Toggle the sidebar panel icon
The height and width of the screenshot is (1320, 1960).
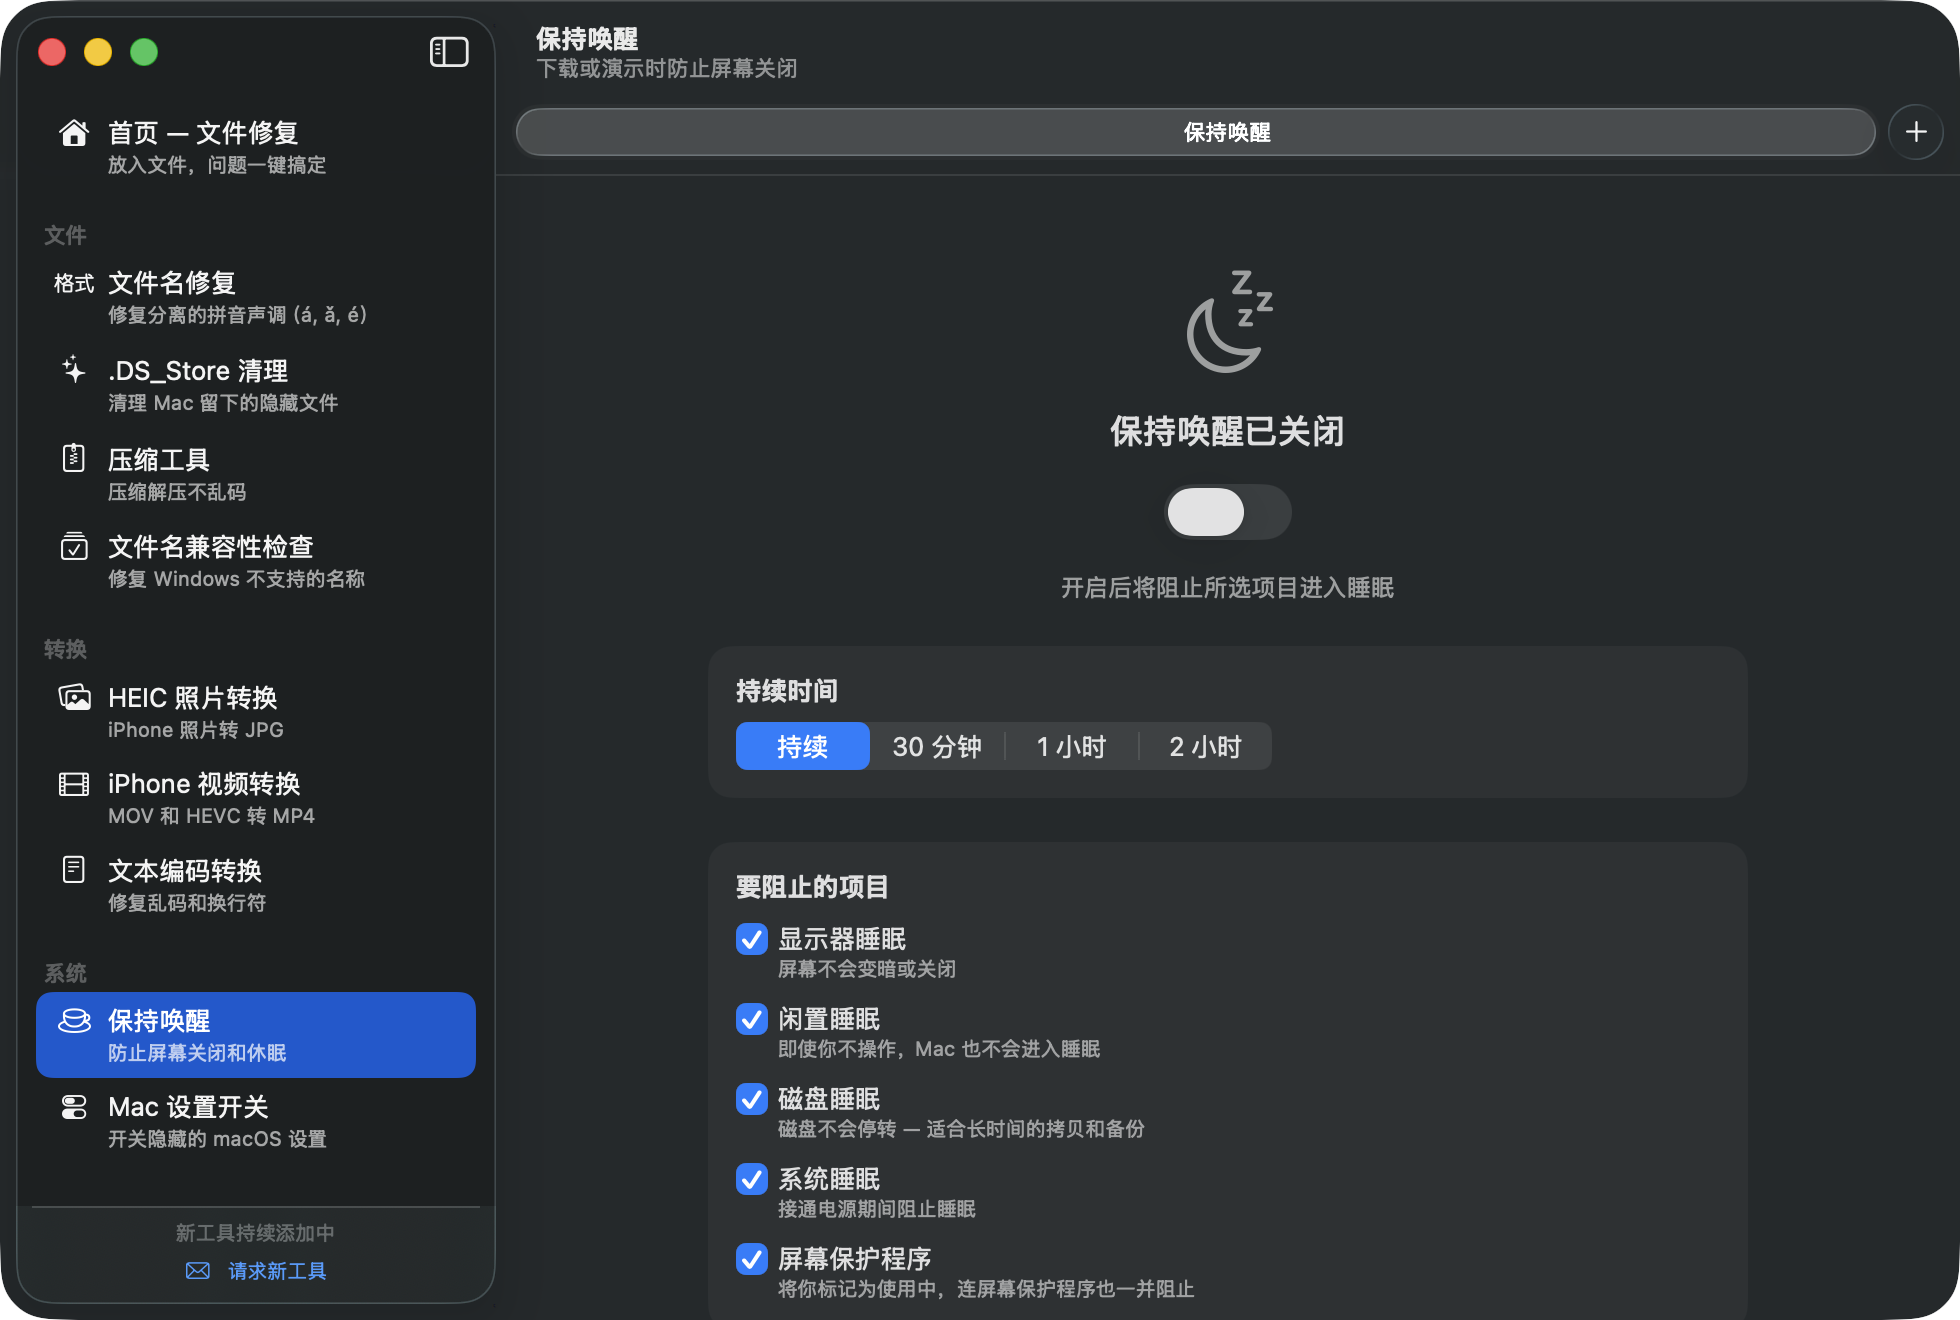(x=449, y=52)
